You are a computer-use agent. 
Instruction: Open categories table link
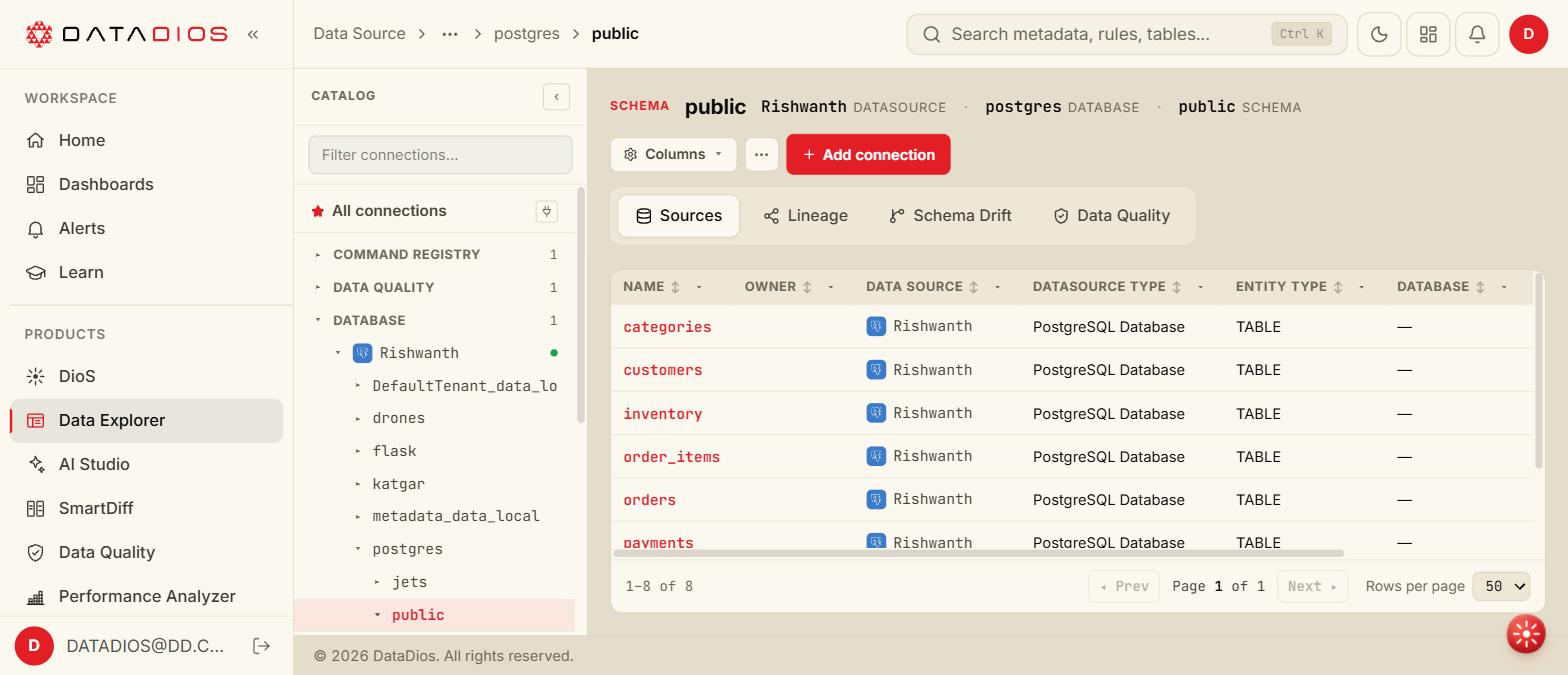(x=667, y=327)
